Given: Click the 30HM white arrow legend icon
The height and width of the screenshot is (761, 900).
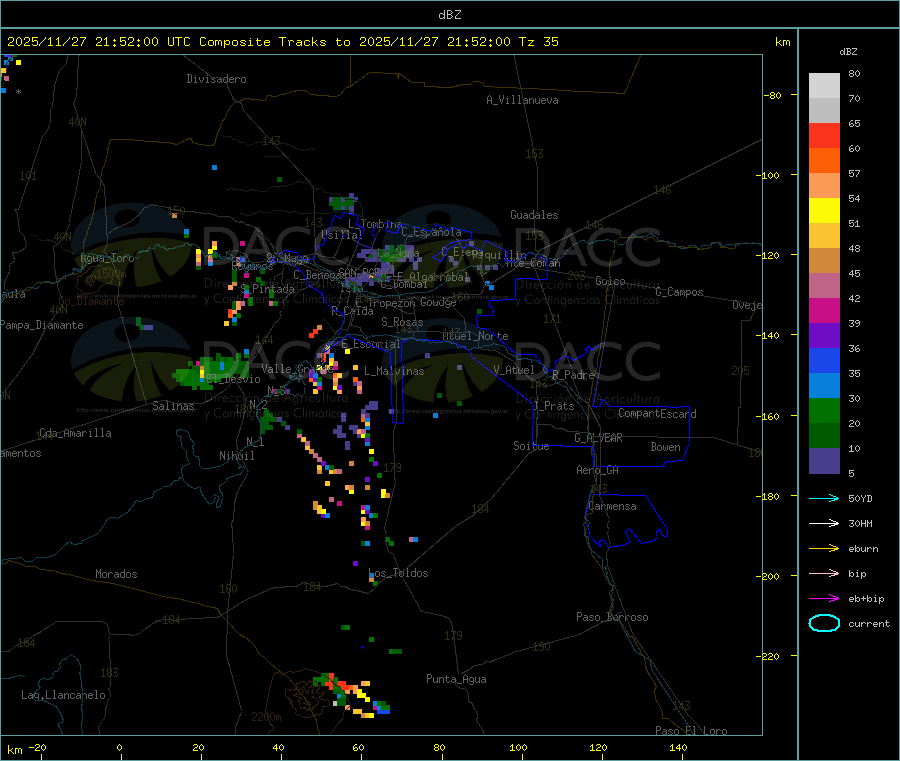Looking at the screenshot, I should point(824,523).
